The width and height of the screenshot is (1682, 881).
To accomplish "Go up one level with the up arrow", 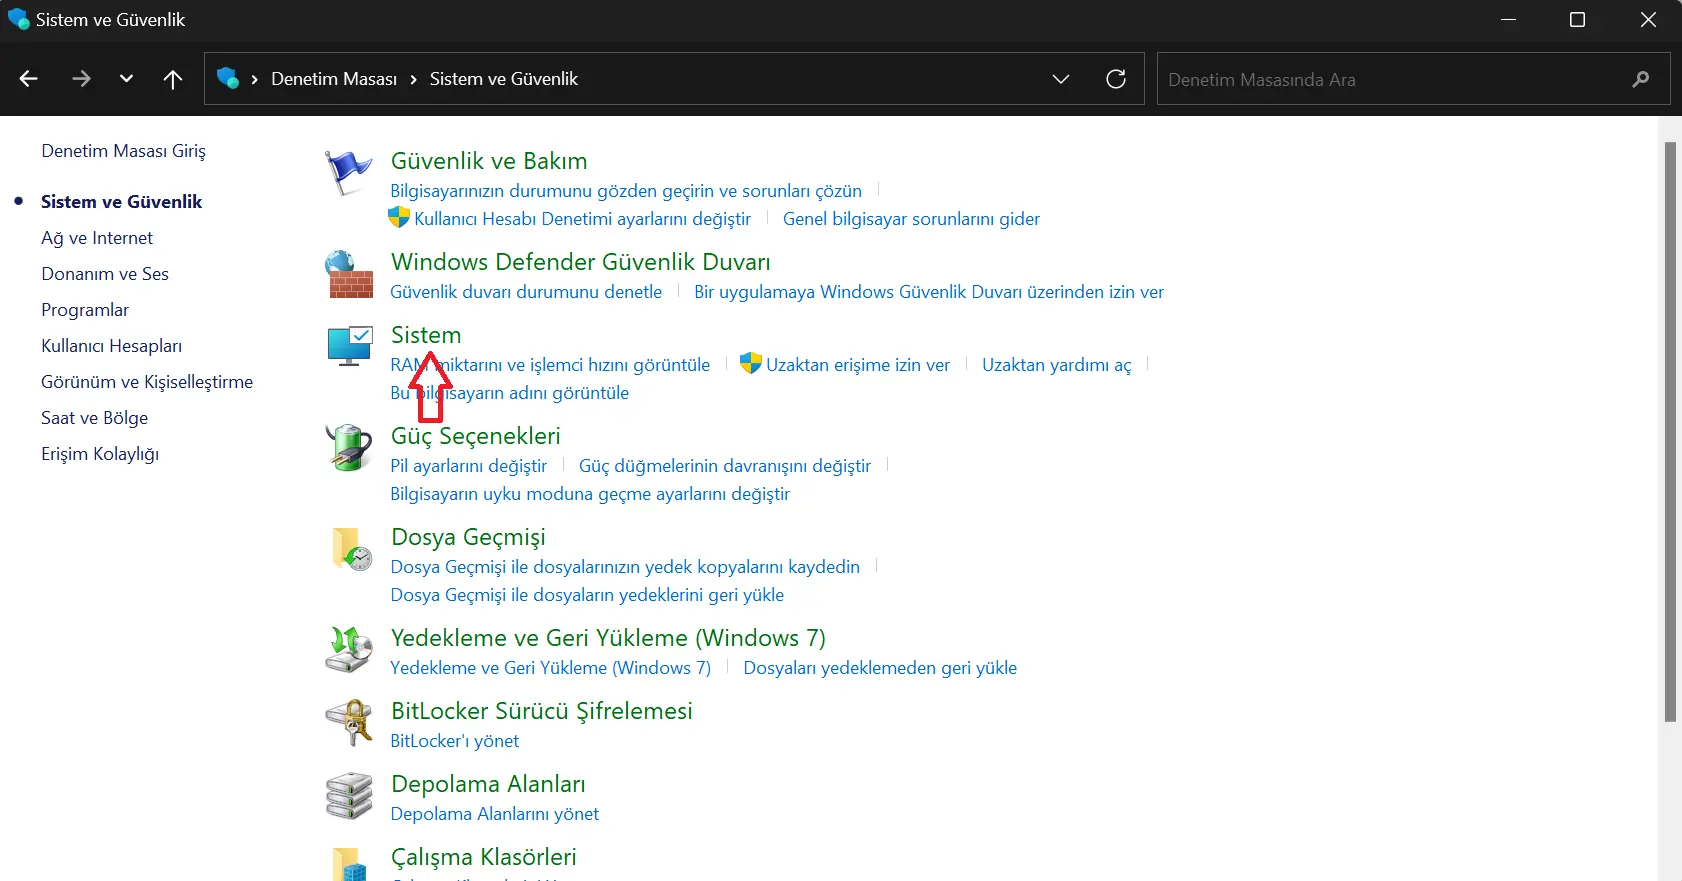I will [173, 78].
